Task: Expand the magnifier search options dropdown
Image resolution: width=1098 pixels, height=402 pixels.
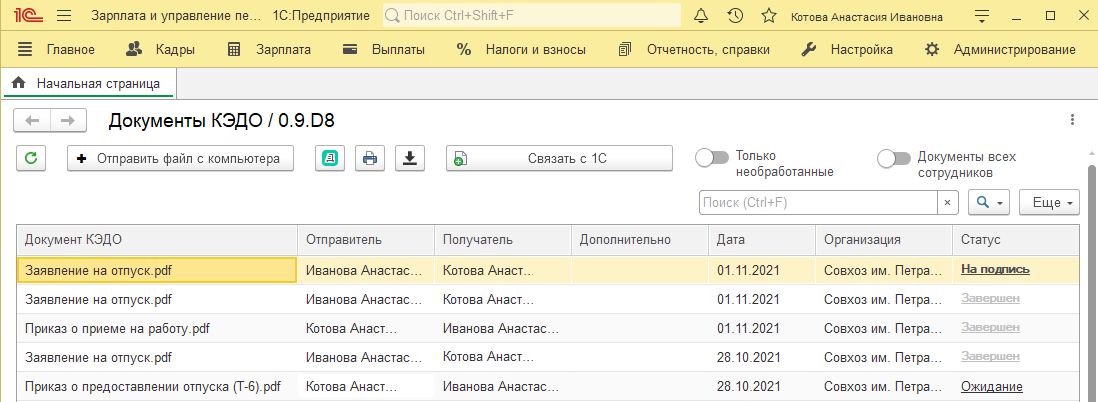Action: pos(989,202)
